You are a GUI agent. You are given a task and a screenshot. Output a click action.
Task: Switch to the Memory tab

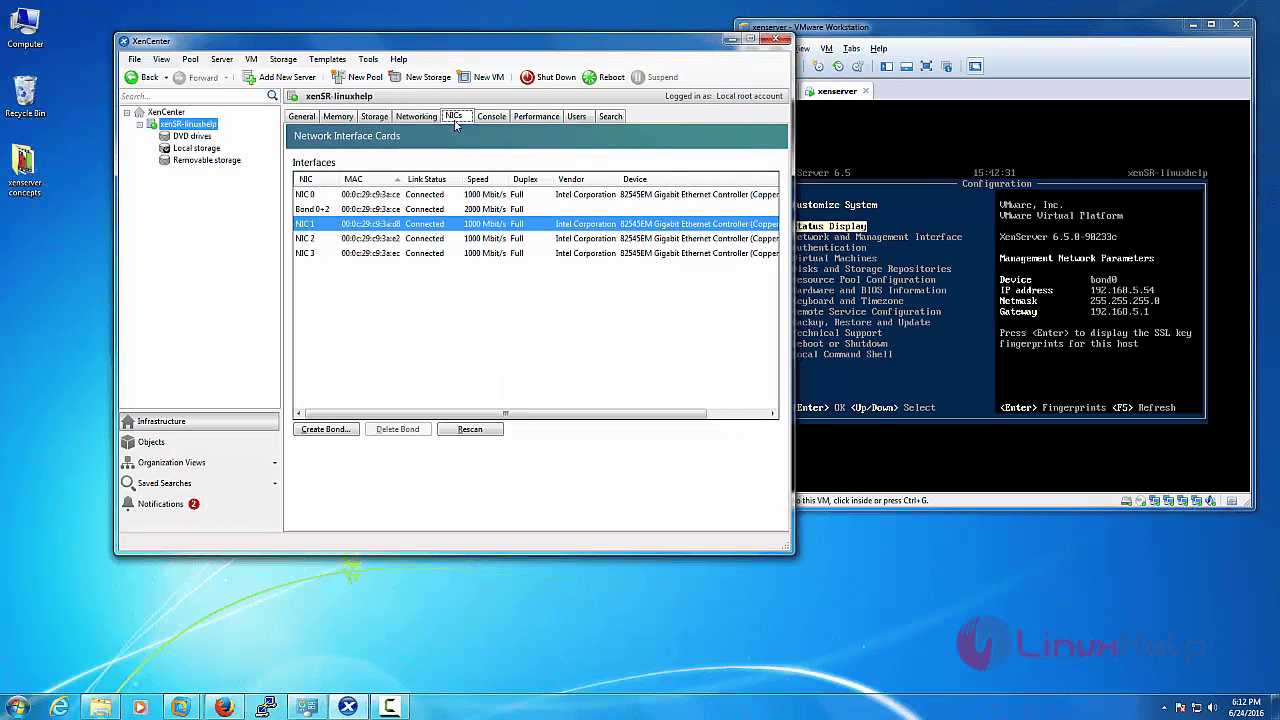(338, 116)
